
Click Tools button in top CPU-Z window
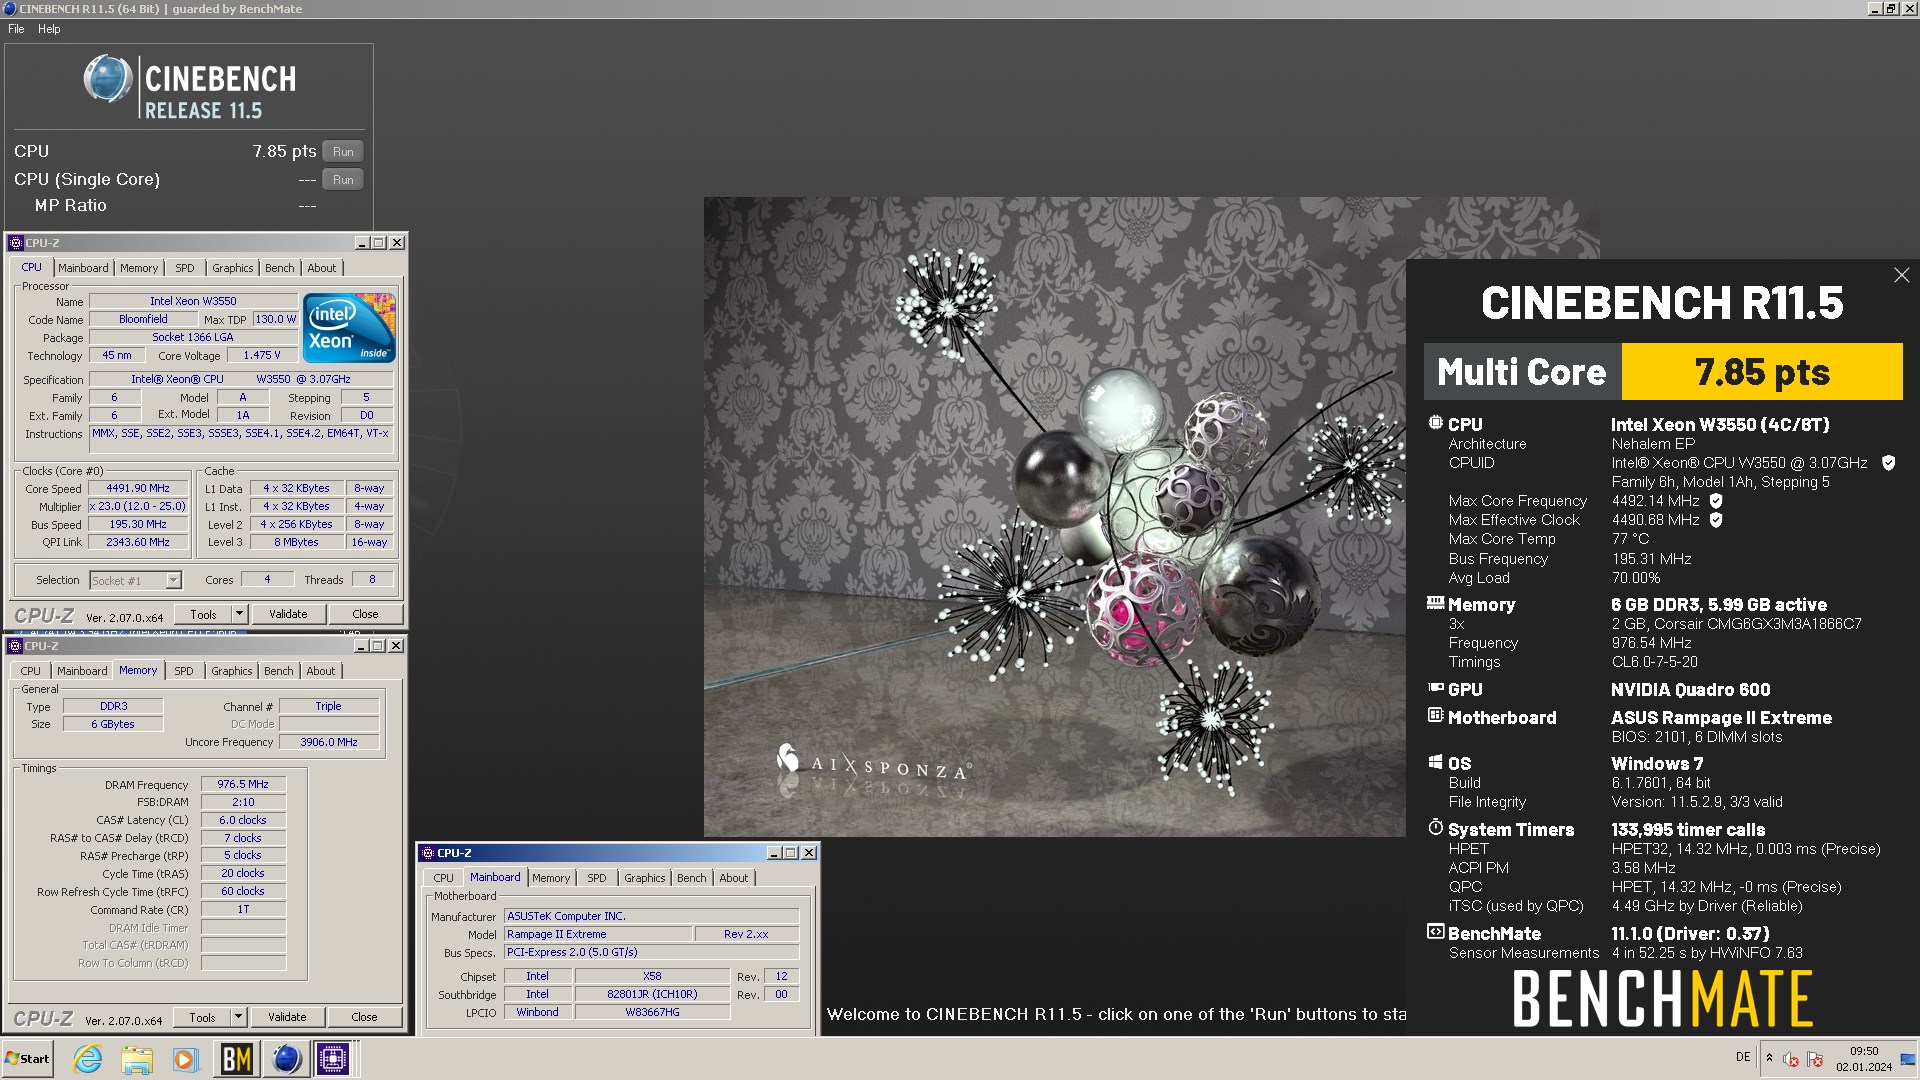(203, 614)
